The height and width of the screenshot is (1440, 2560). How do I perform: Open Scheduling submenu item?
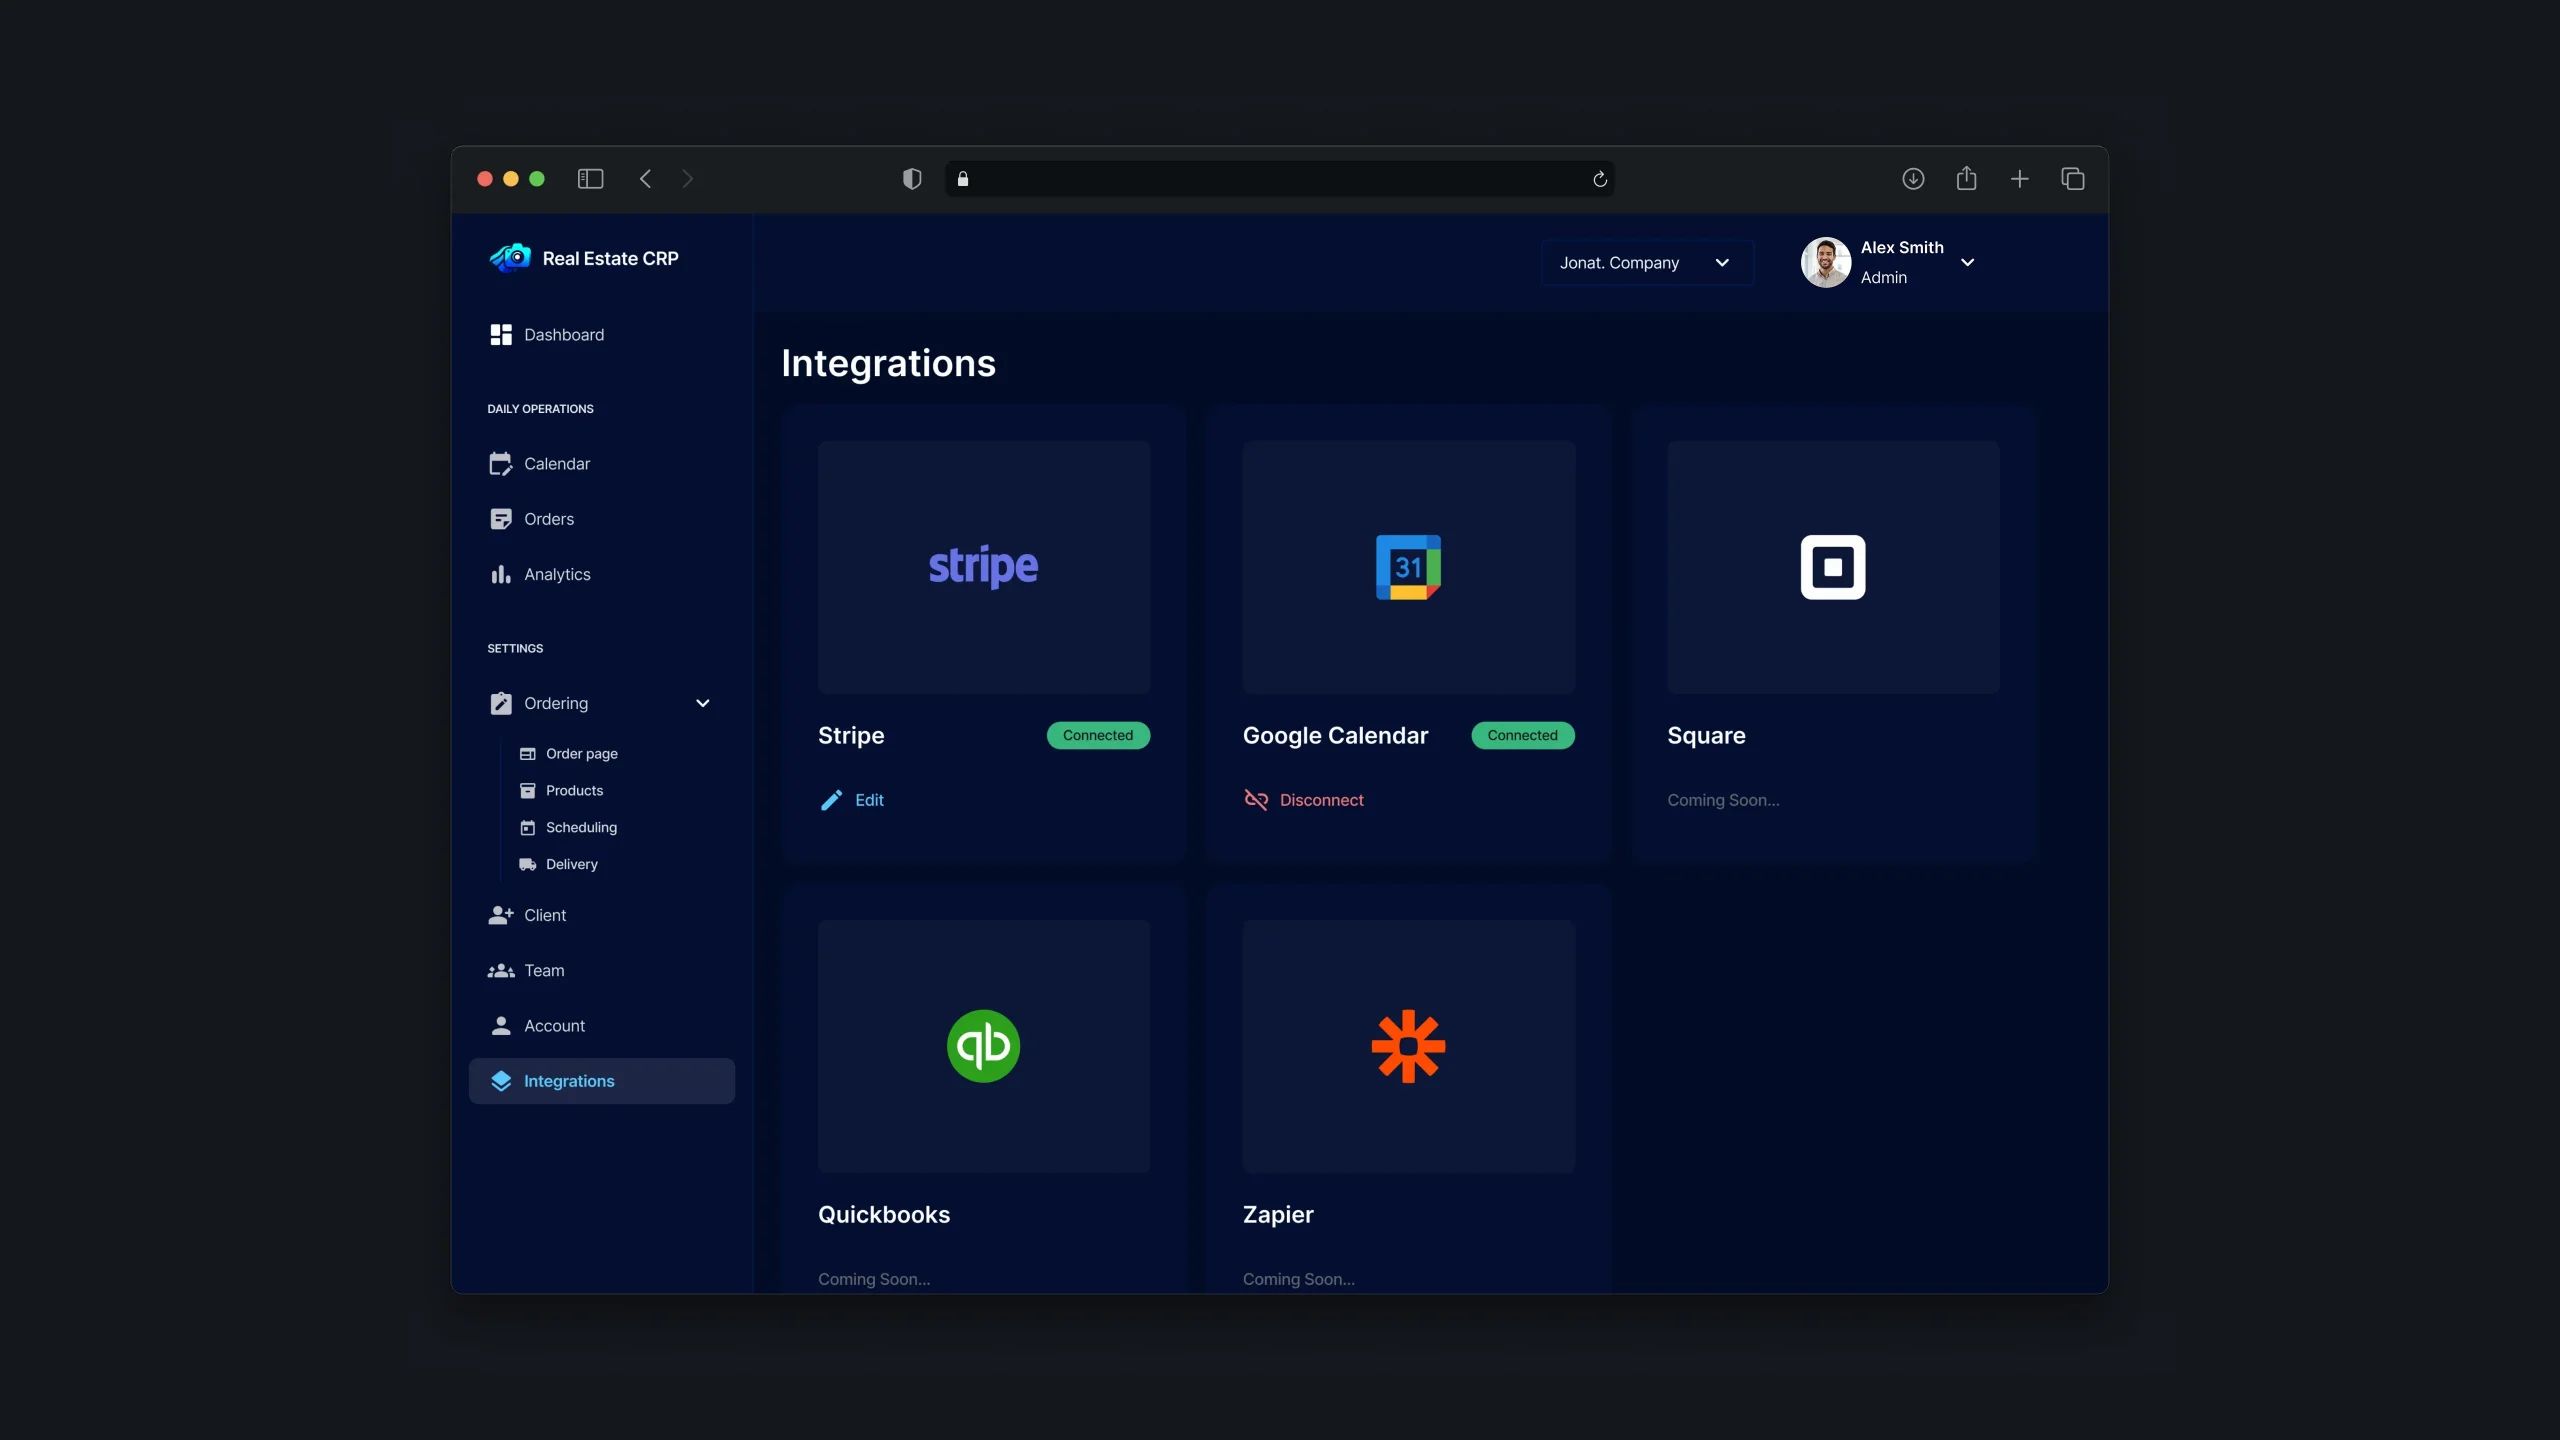pos(581,828)
